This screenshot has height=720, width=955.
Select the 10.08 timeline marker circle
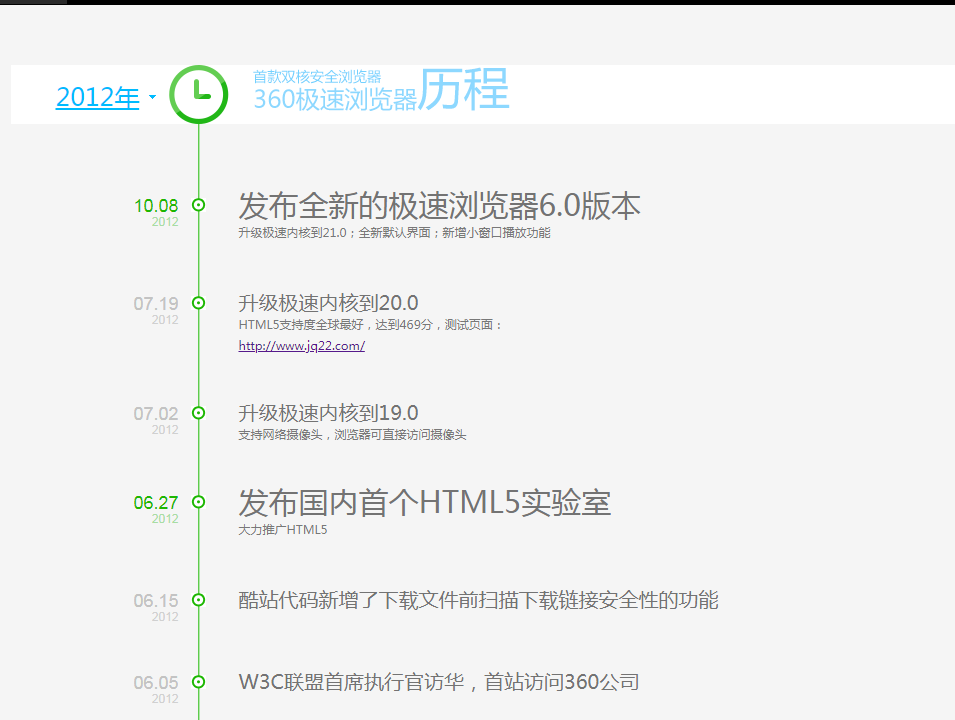click(199, 205)
